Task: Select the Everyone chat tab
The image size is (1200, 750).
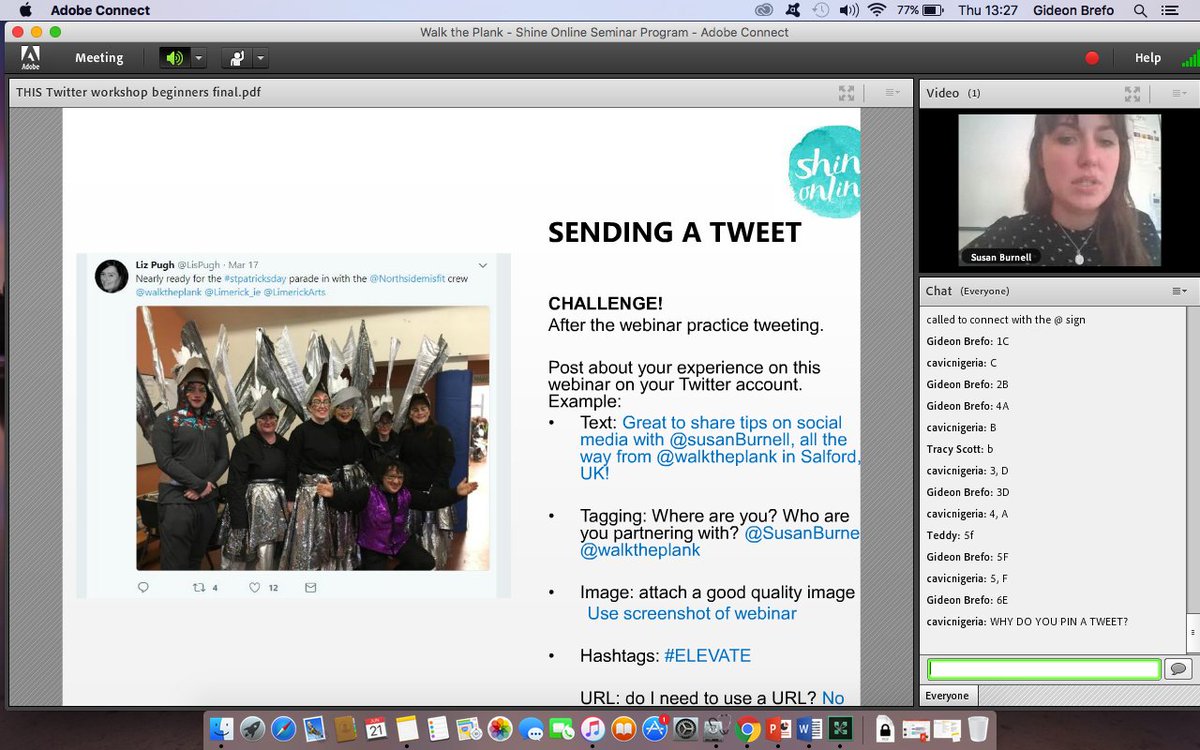Action: [947, 695]
